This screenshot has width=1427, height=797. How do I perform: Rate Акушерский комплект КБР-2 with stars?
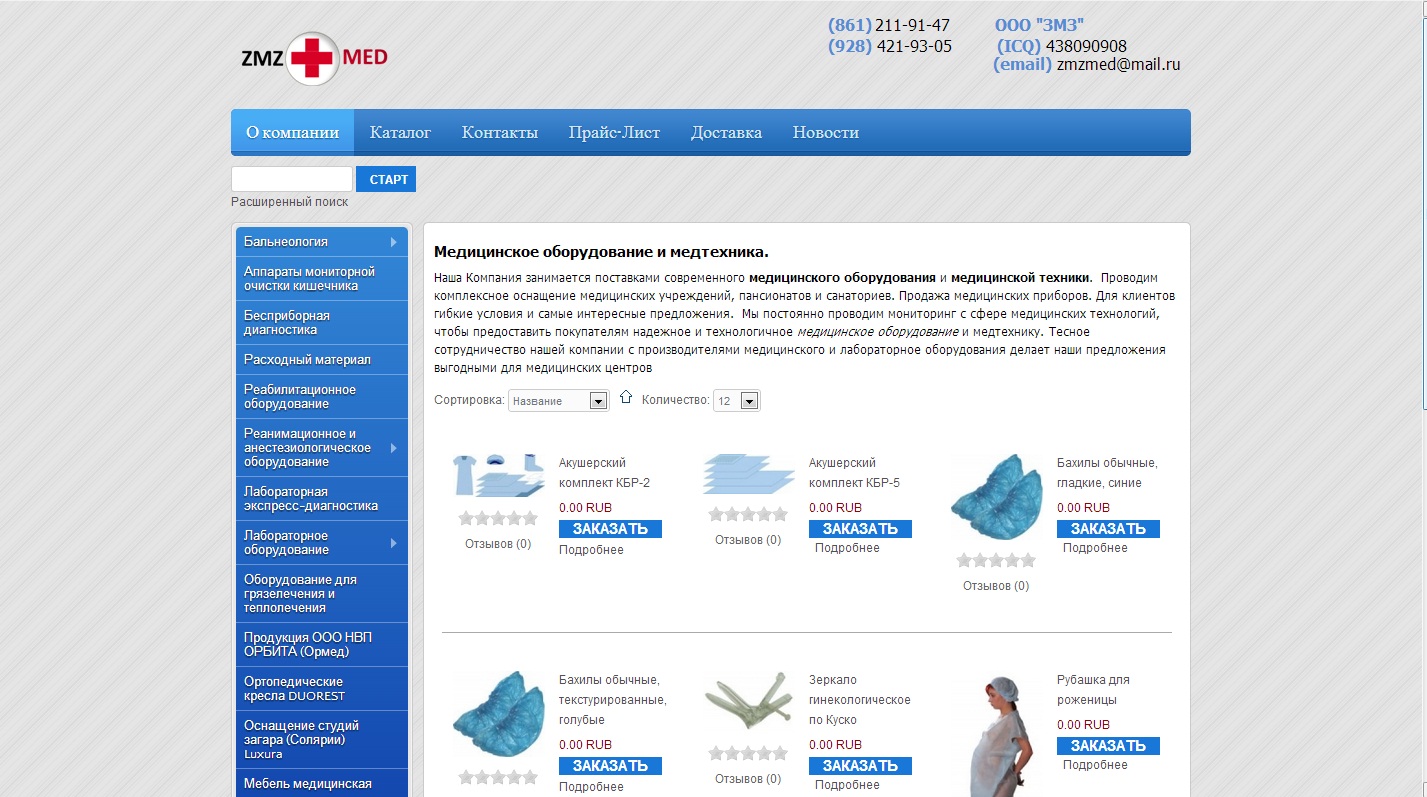tap(498, 518)
